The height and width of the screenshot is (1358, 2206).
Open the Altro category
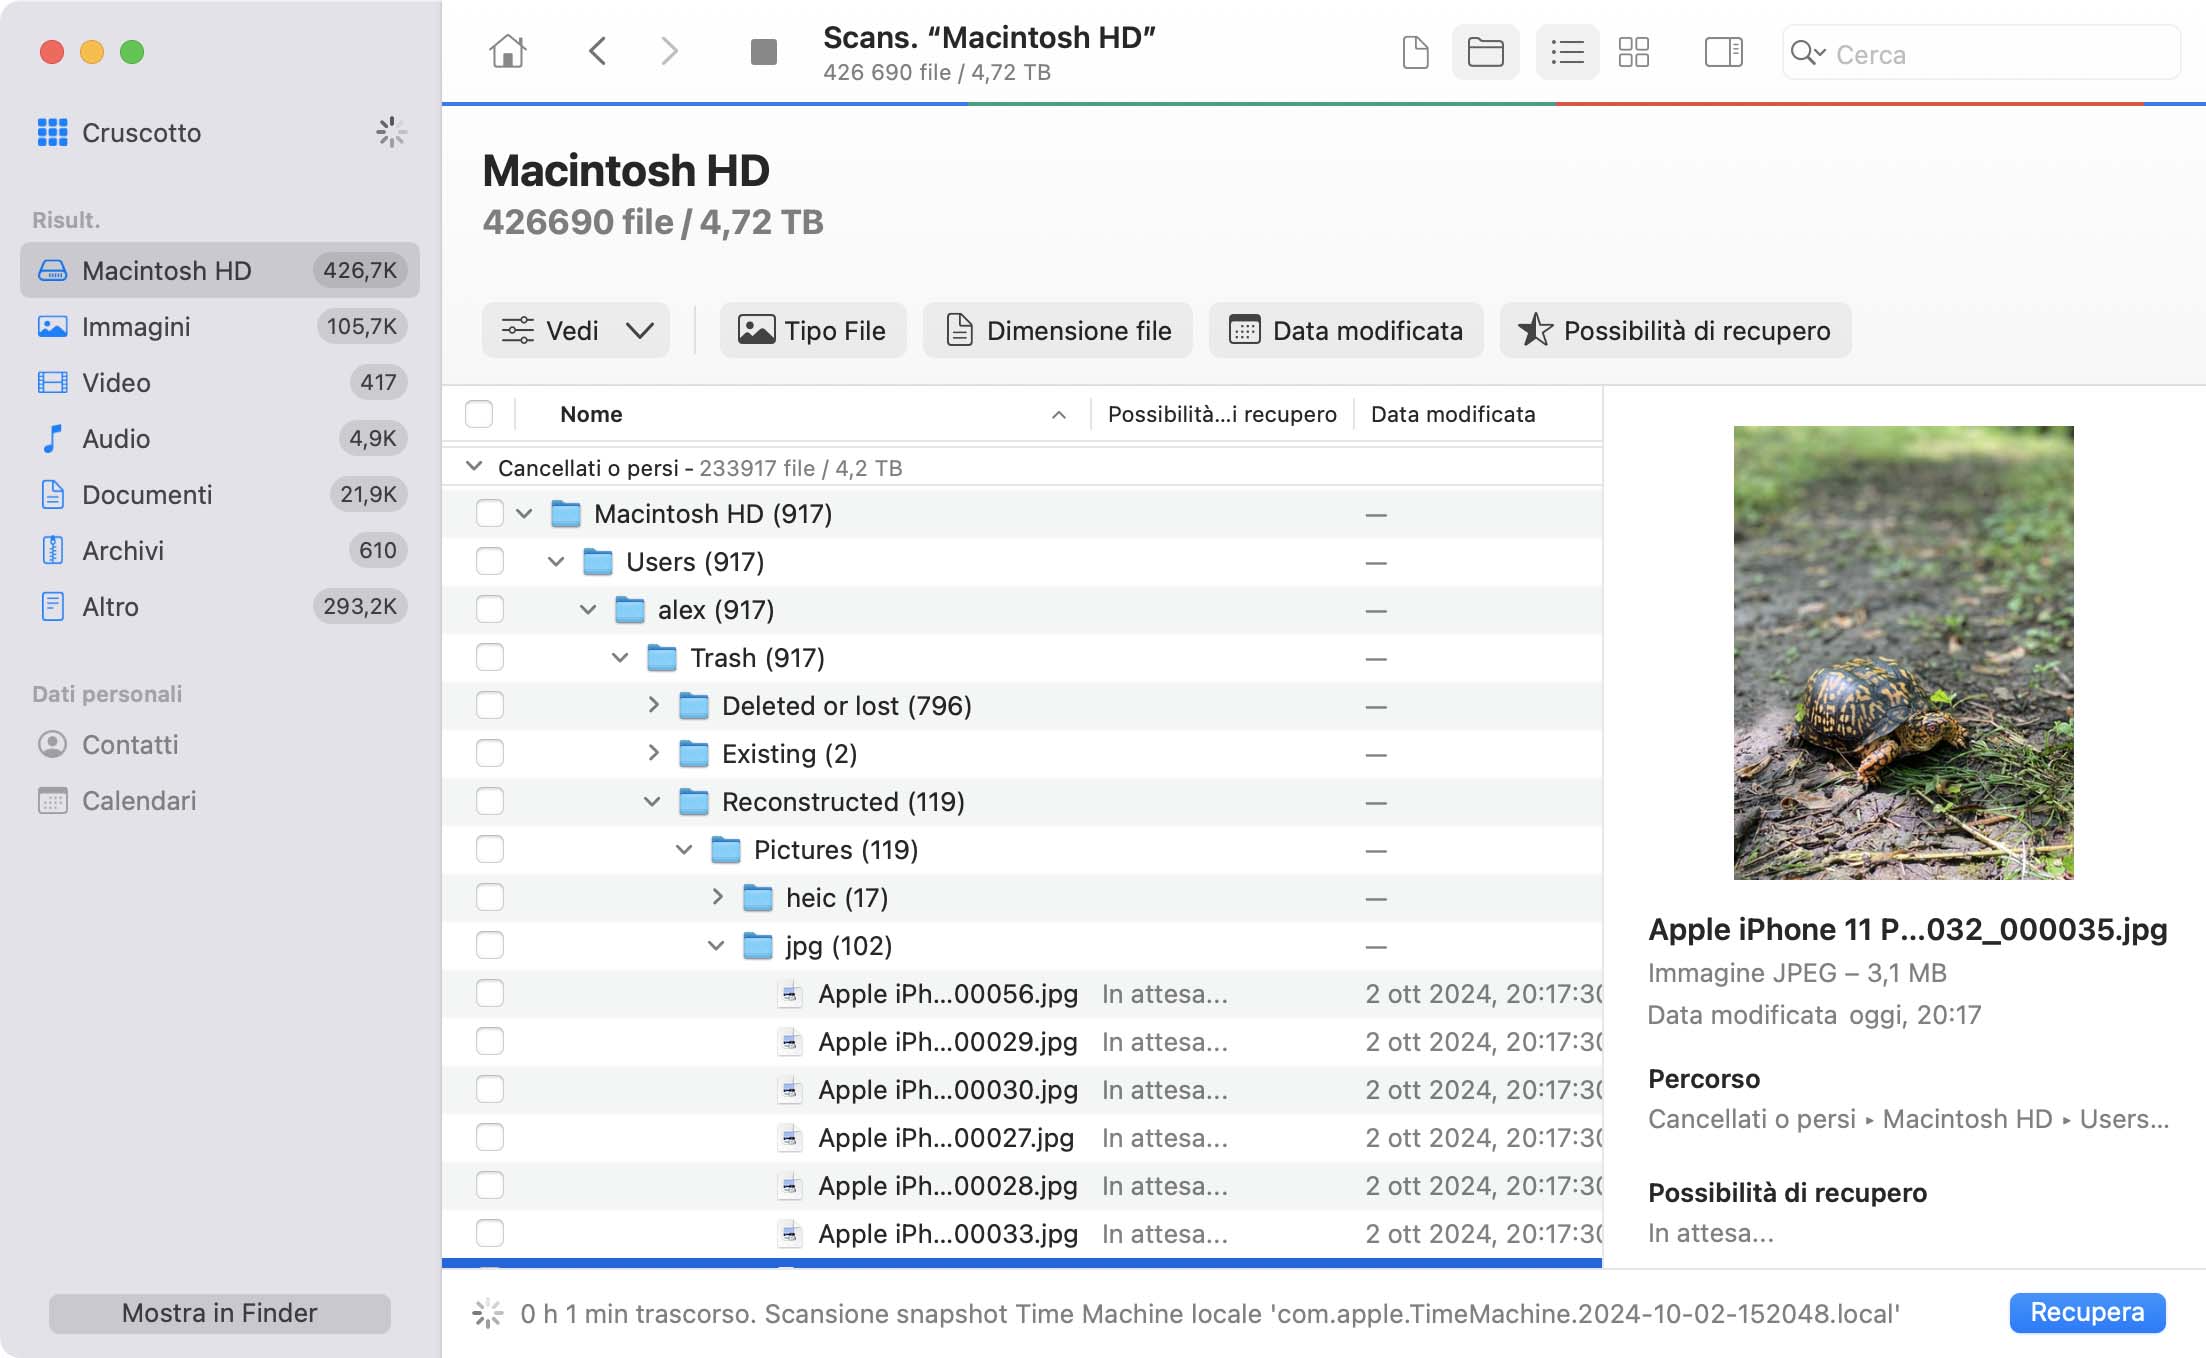pos(220,606)
